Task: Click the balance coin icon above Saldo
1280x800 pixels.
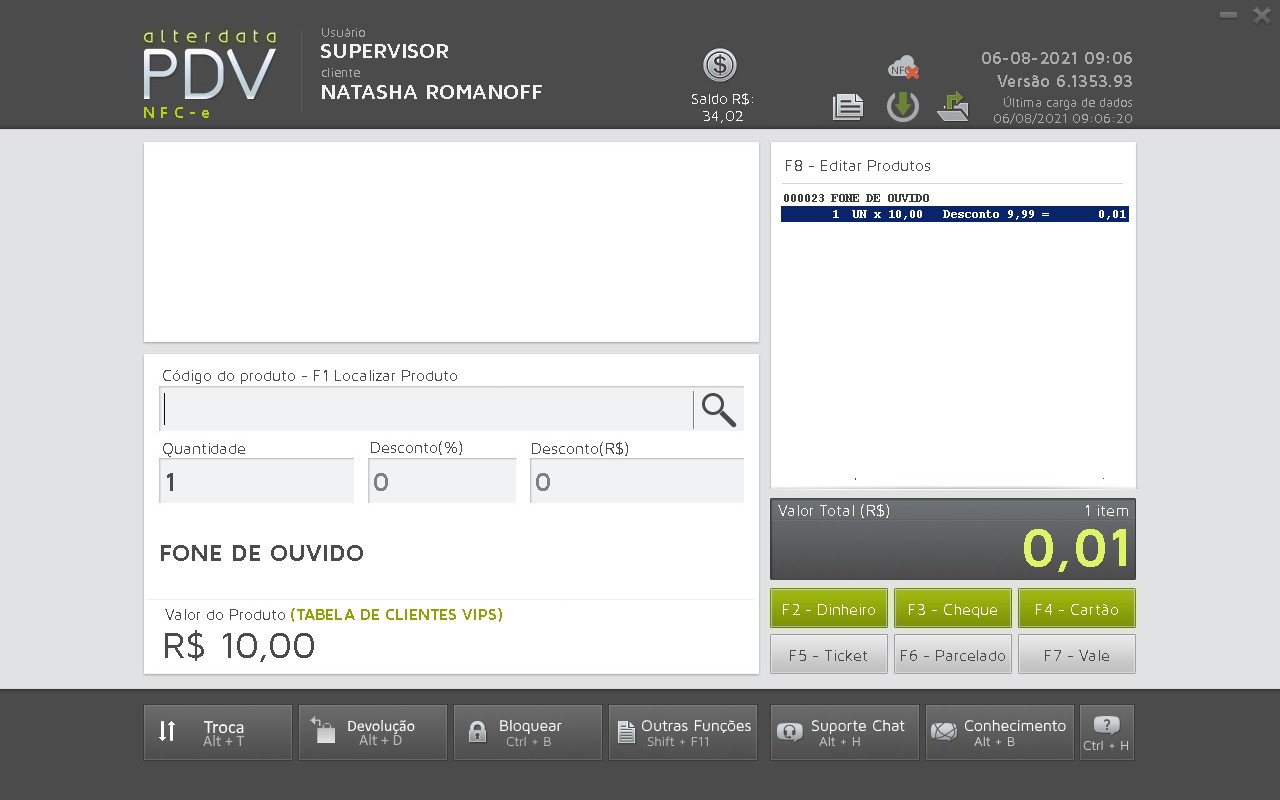Action: (720, 65)
